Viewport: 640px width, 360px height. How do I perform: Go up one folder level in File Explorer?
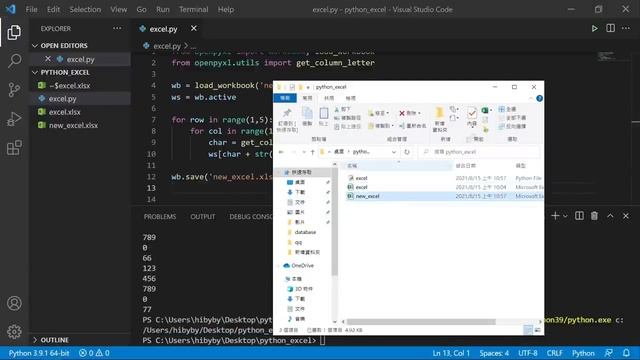click(313, 152)
